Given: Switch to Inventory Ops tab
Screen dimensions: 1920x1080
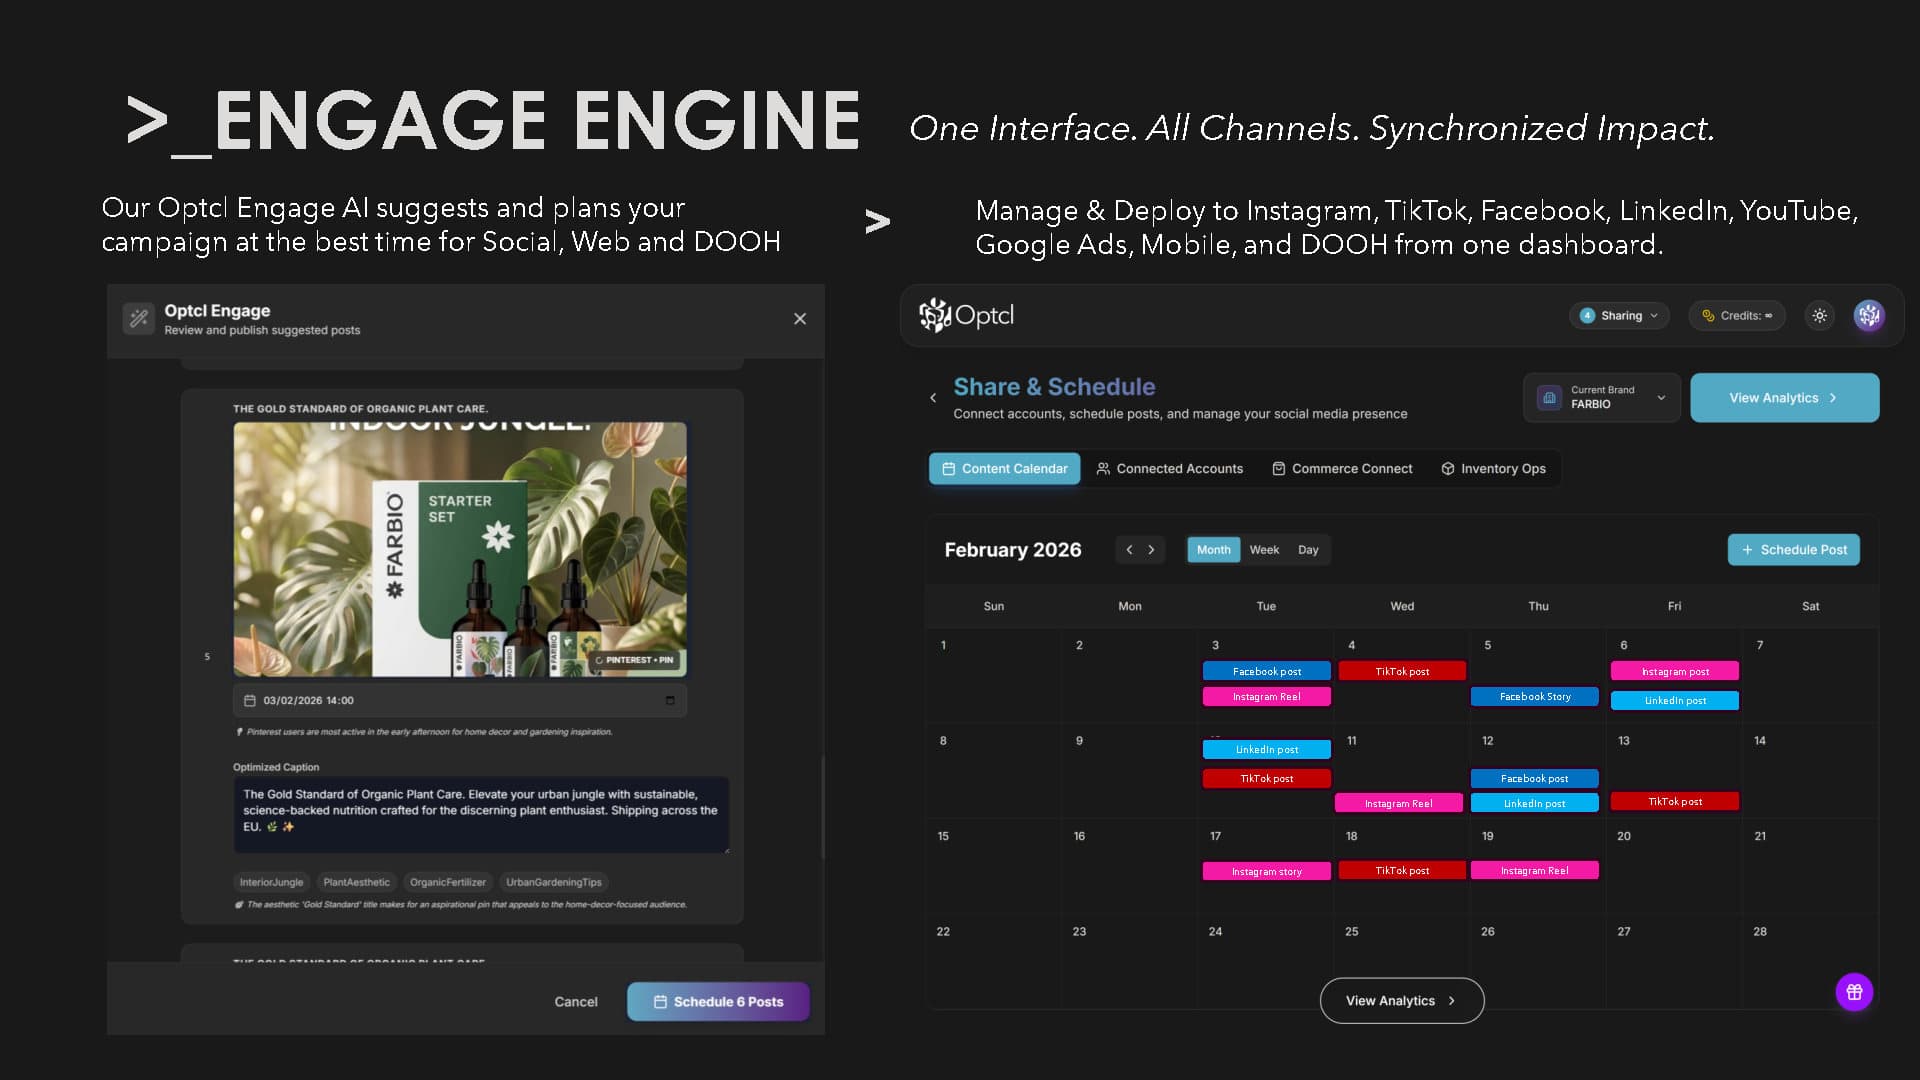Looking at the screenshot, I should 1493,469.
